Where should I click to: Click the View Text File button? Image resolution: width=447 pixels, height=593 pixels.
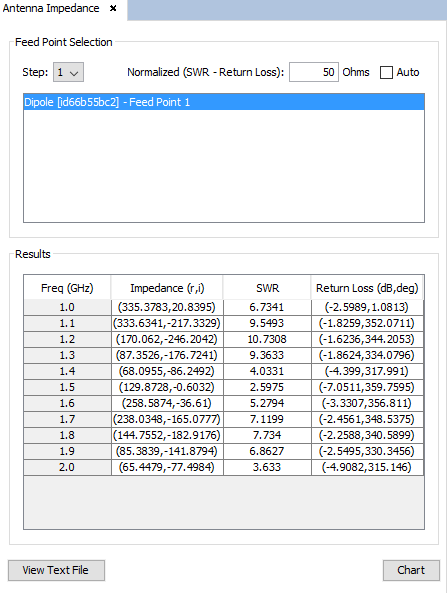(x=56, y=570)
